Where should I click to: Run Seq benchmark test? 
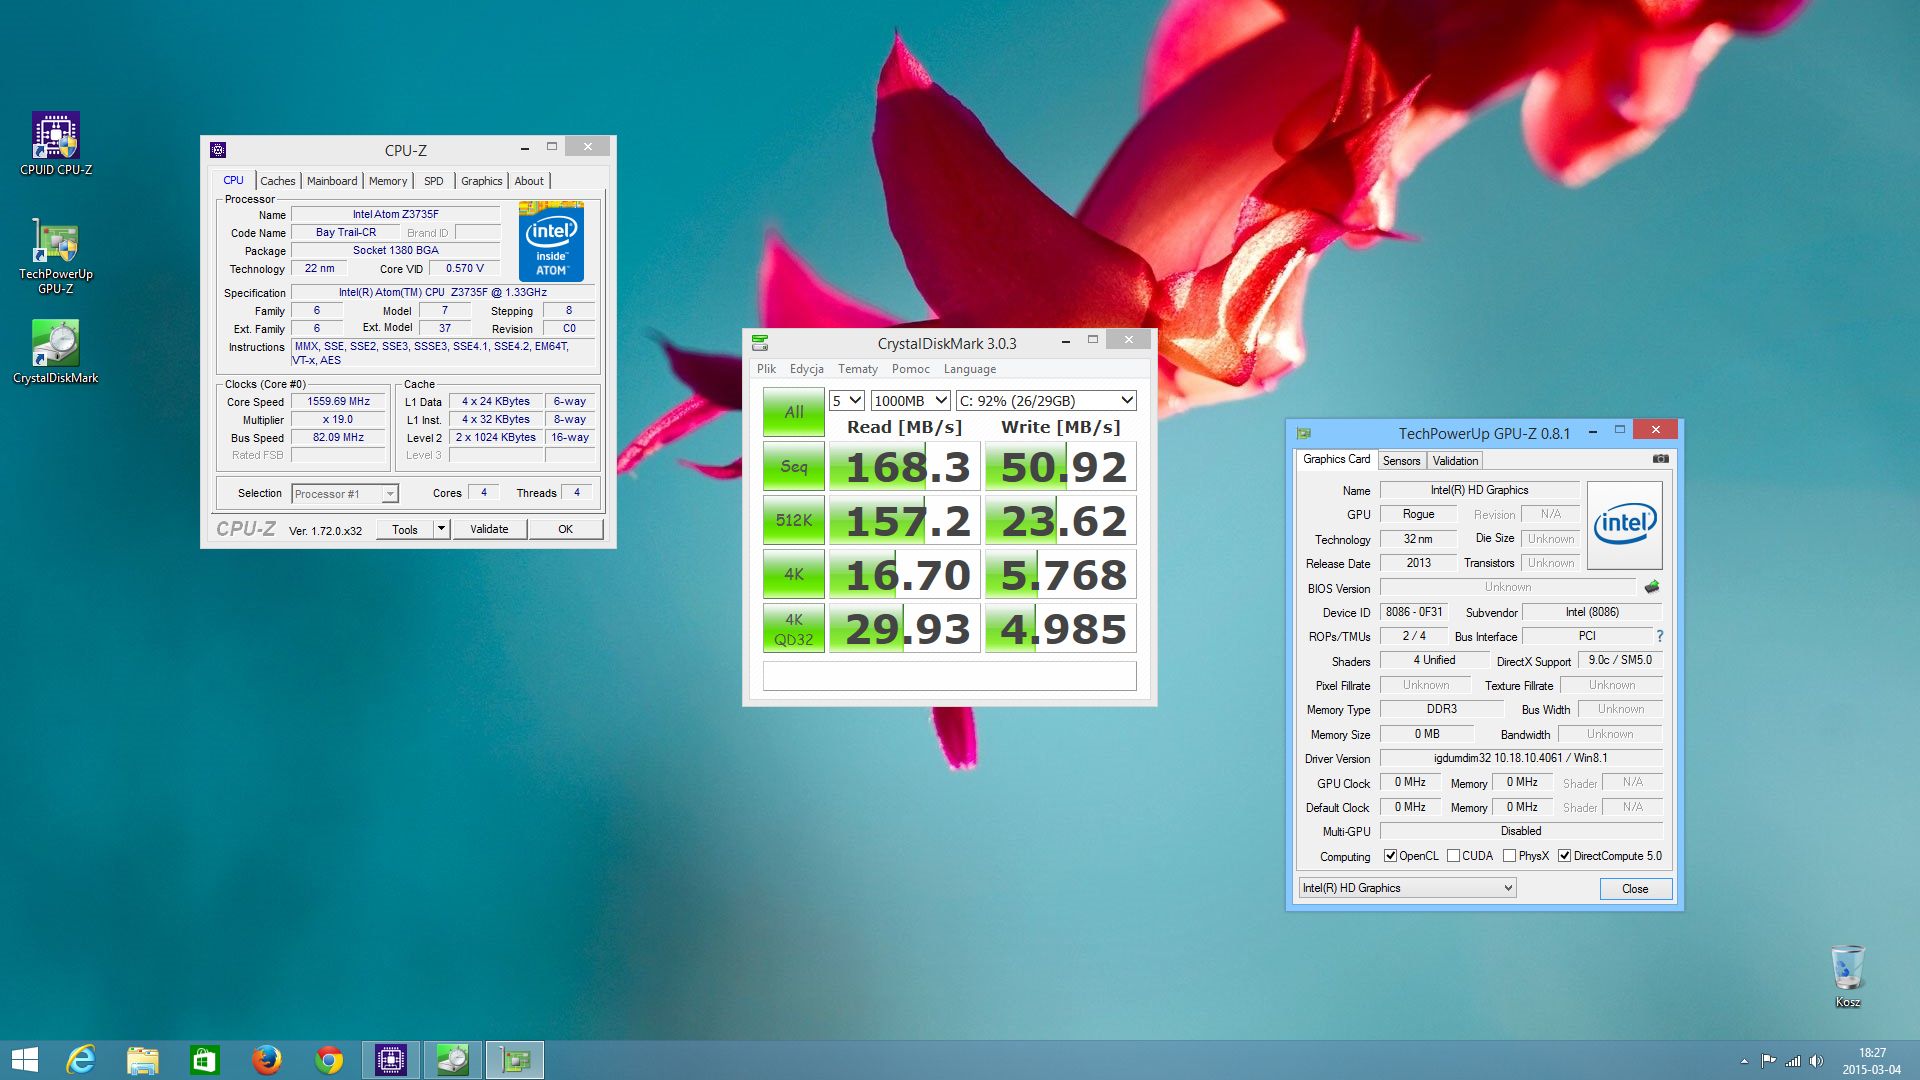tap(794, 466)
